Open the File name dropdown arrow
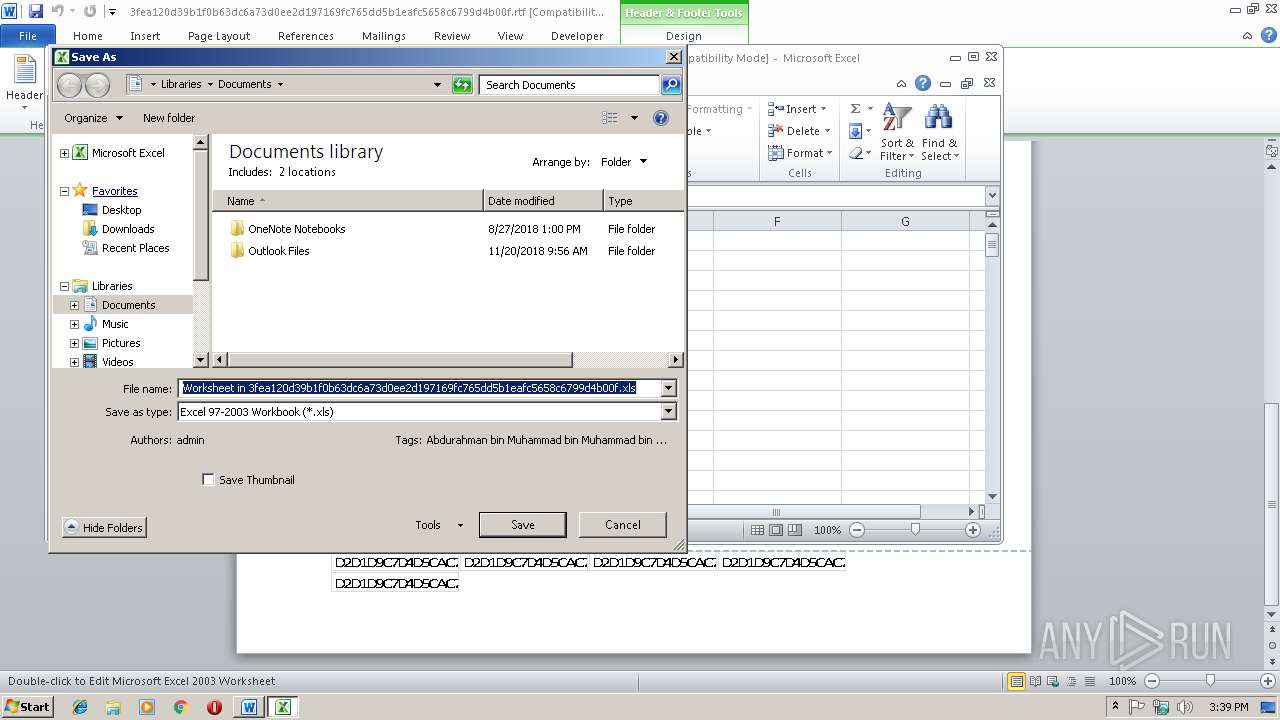 click(669, 388)
